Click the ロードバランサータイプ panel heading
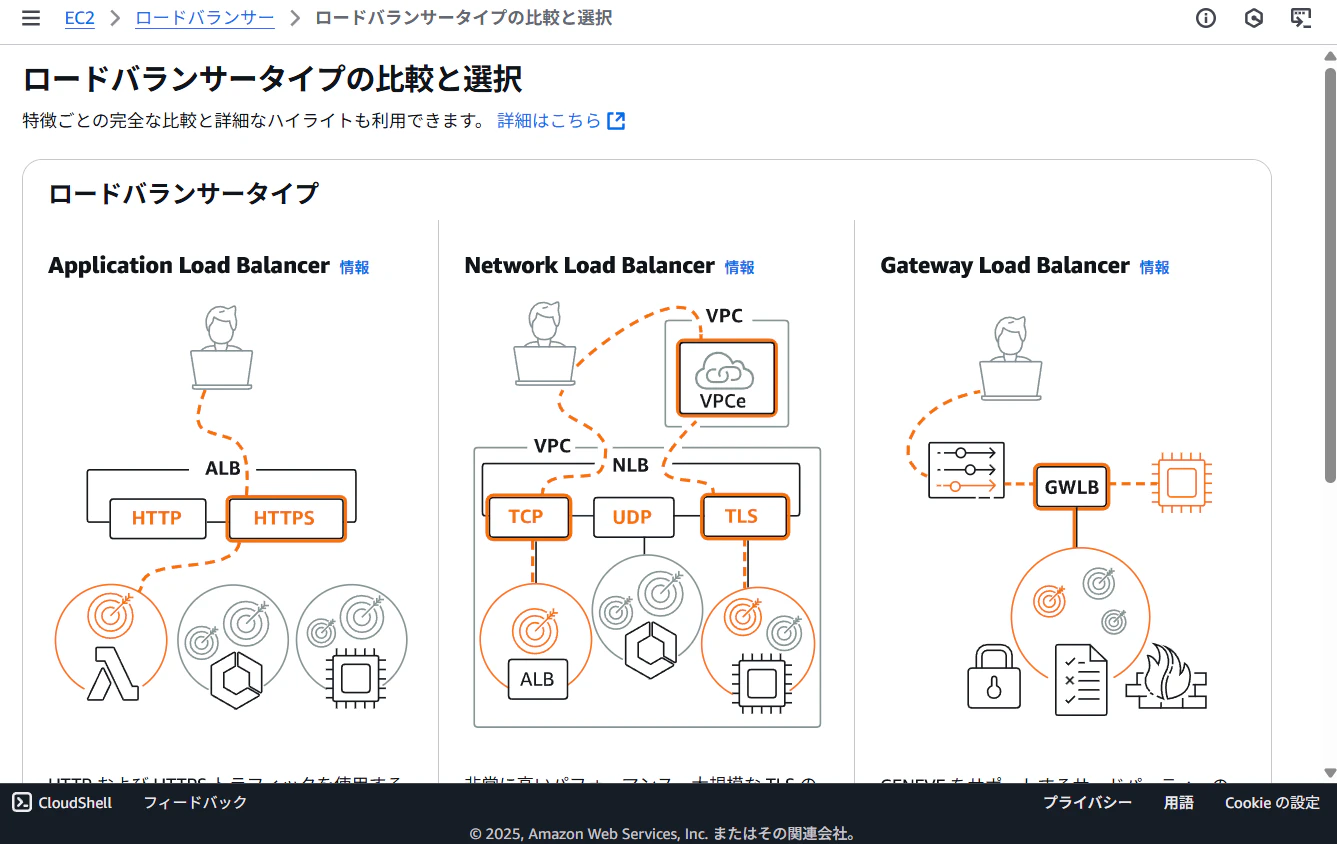 [x=183, y=193]
